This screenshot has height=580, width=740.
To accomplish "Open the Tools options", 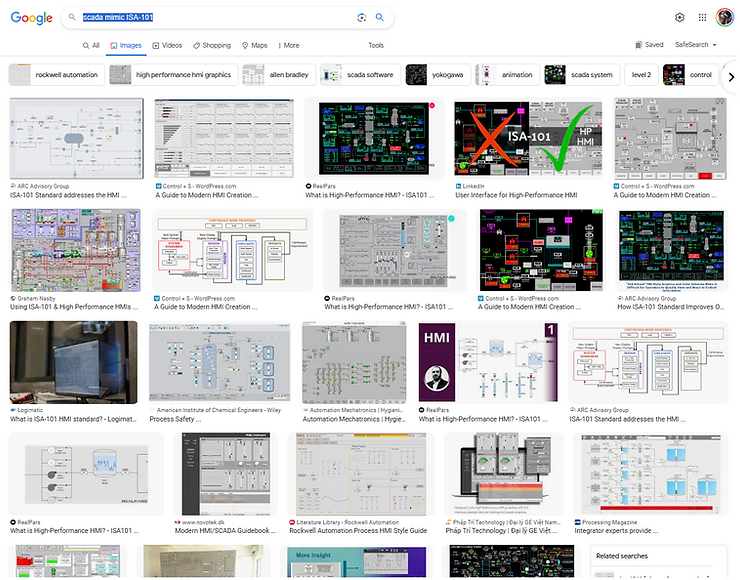I will coord(376,45).
